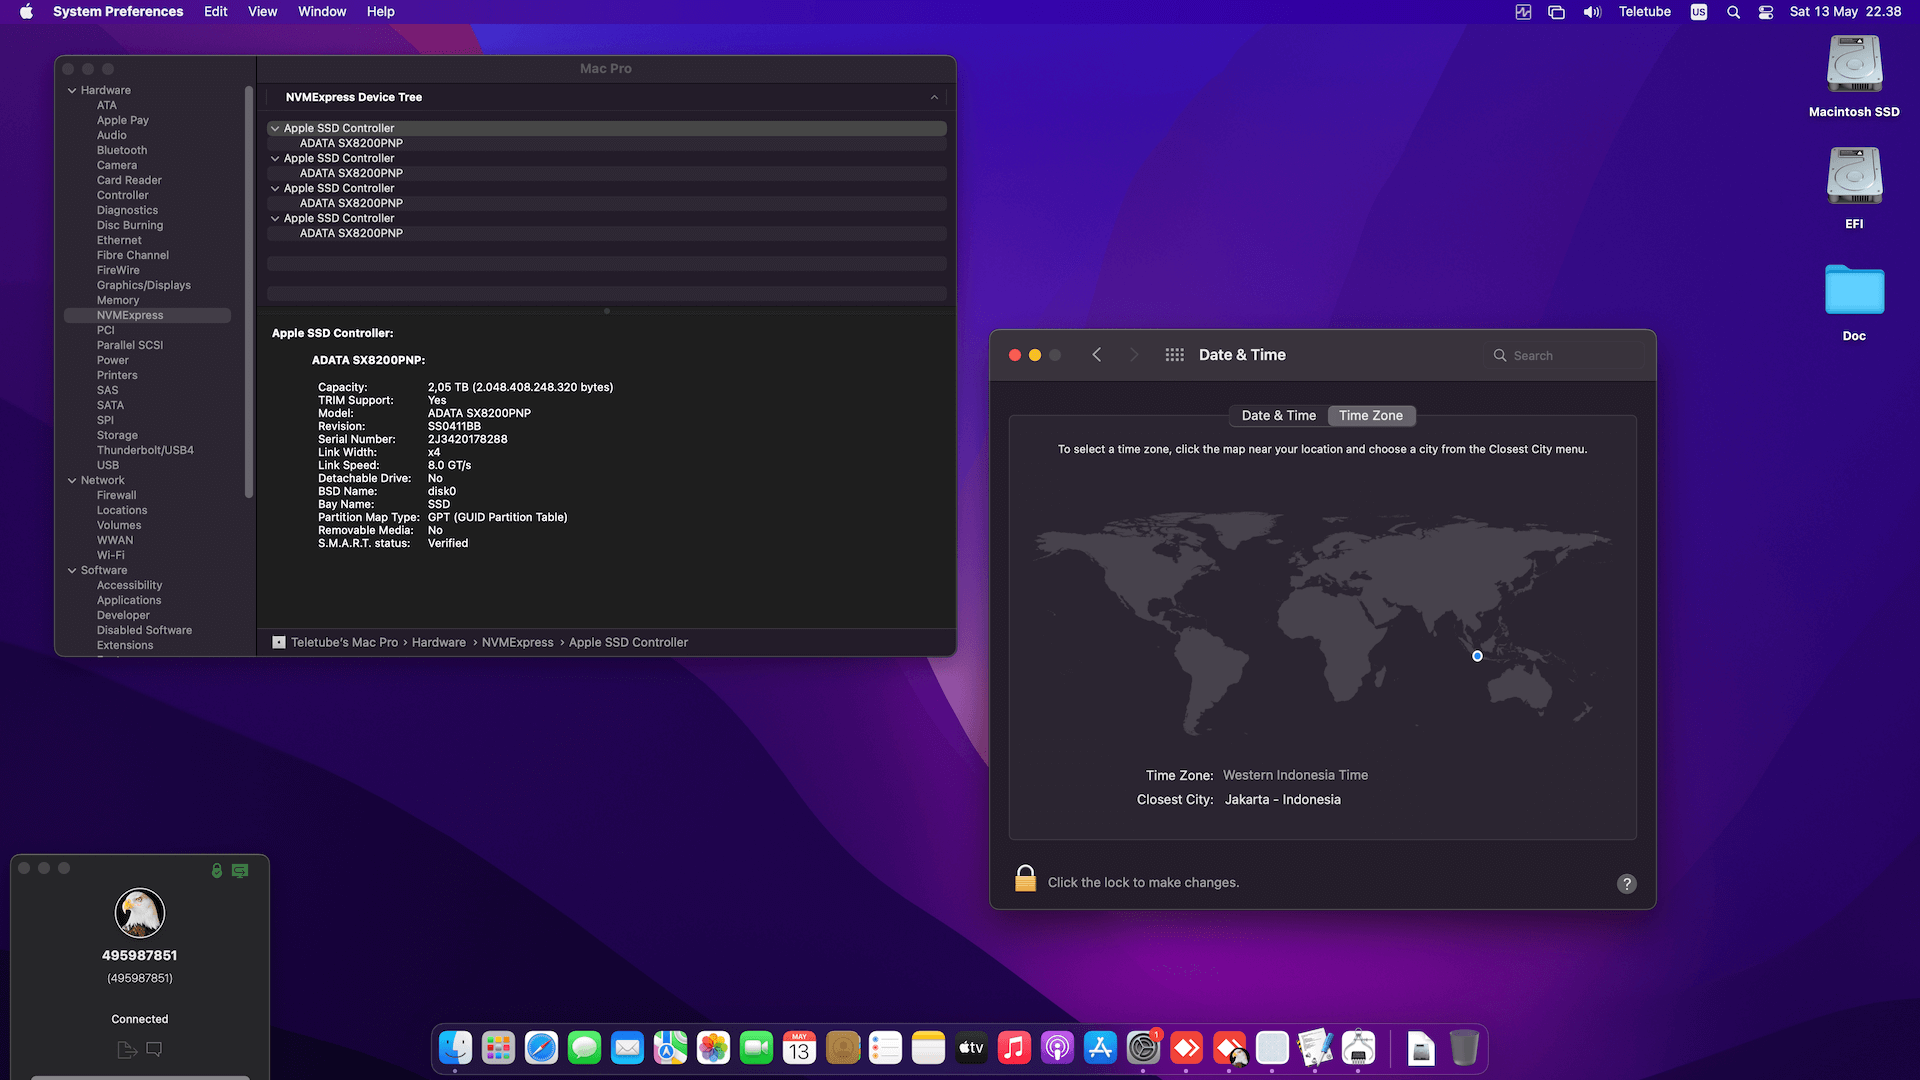Collapse the NVMExpress Device Tree header chevron

point(934,97)
